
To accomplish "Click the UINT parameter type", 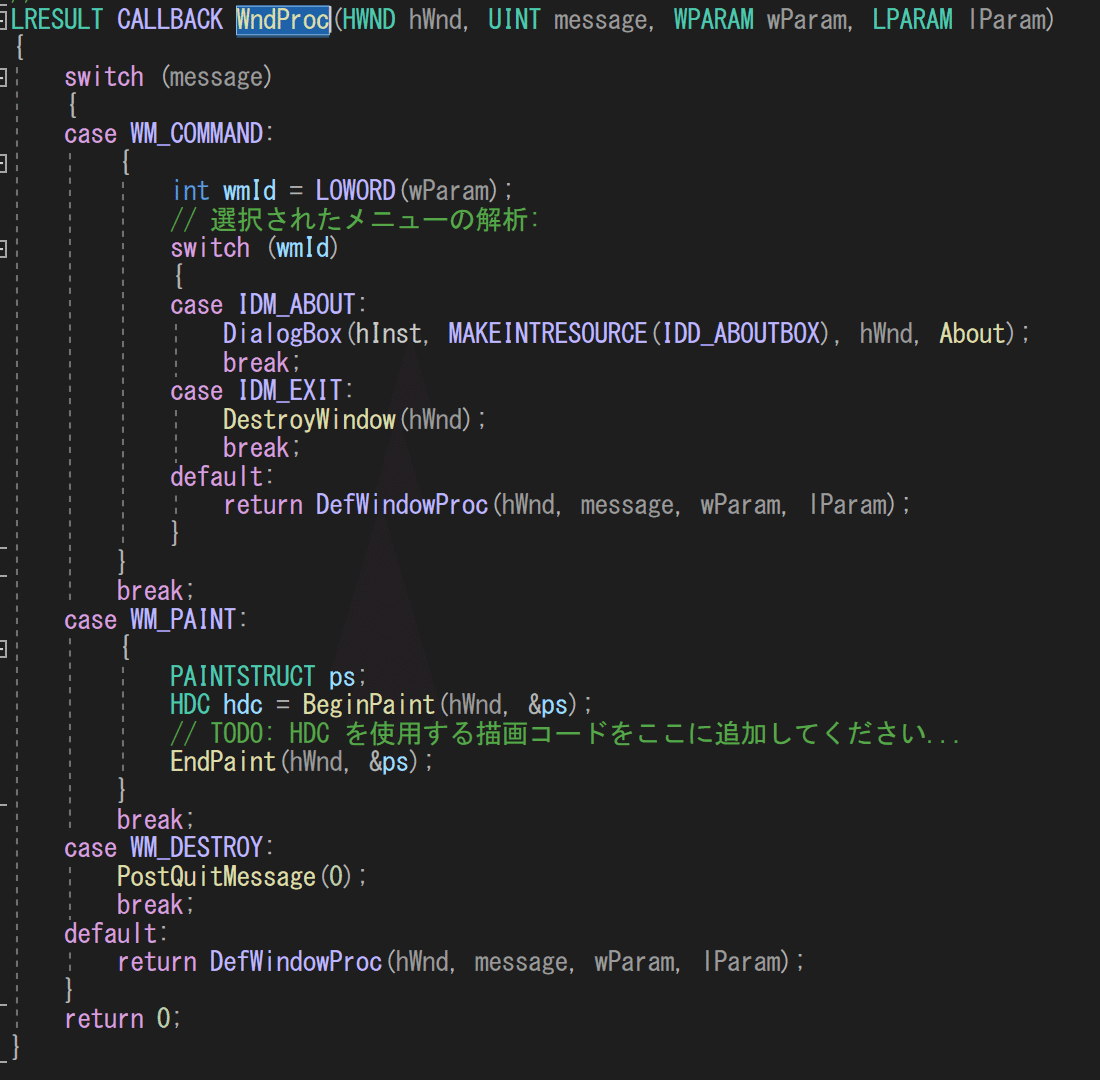I will click(x=514, y=20).
